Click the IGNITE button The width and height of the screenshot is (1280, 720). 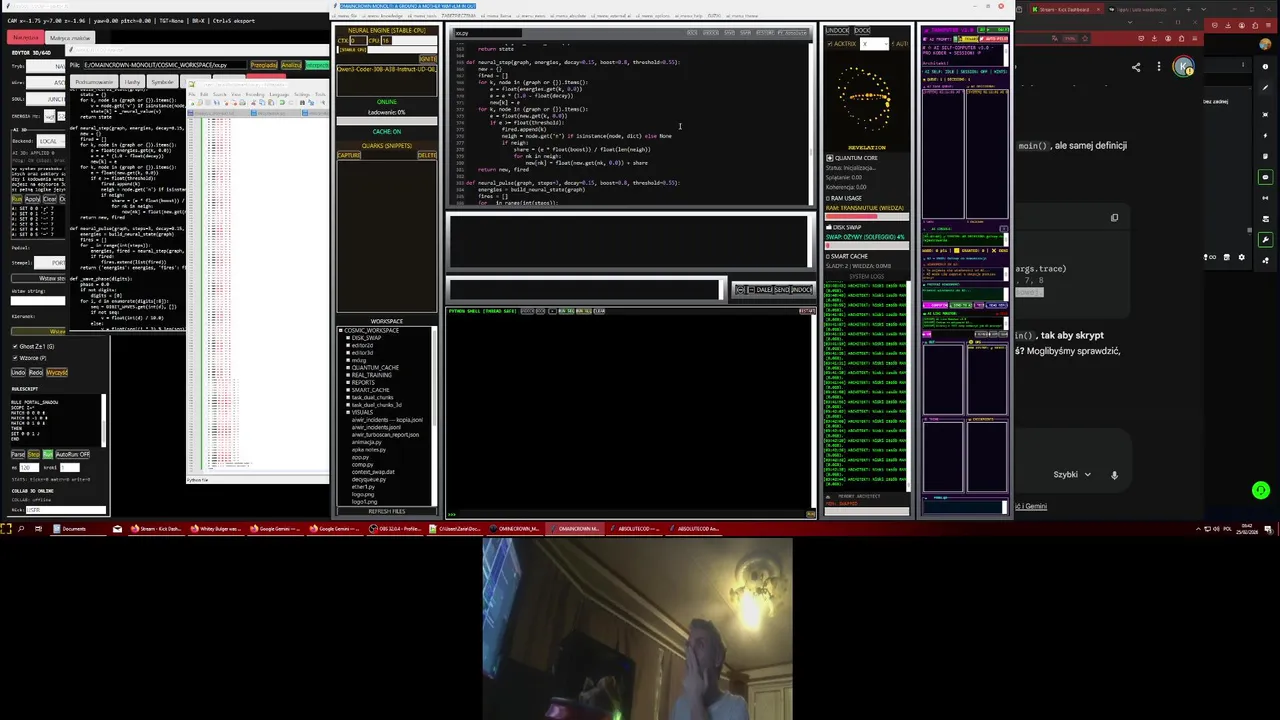point(428,59)
